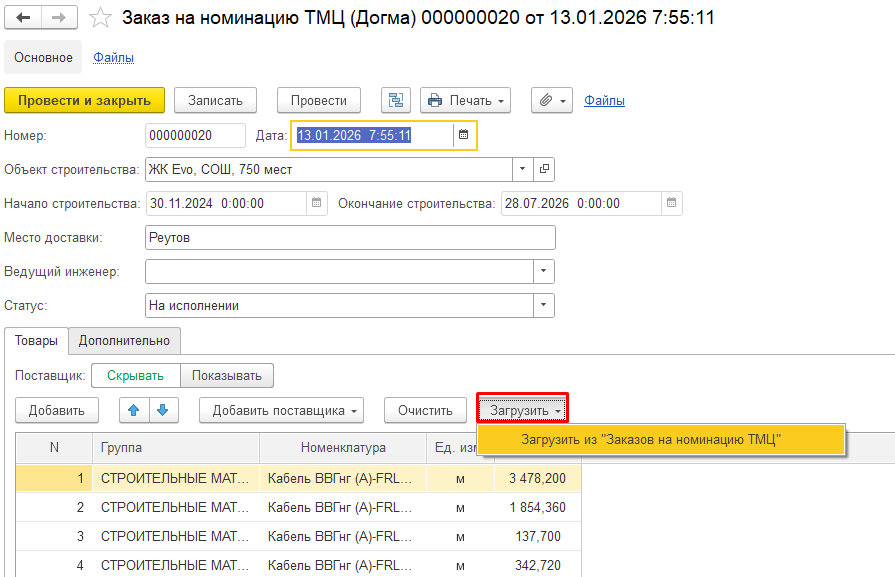The image size is (895, 577).
Task: Move the row up with the blue arrow
Action: [134, 410]
